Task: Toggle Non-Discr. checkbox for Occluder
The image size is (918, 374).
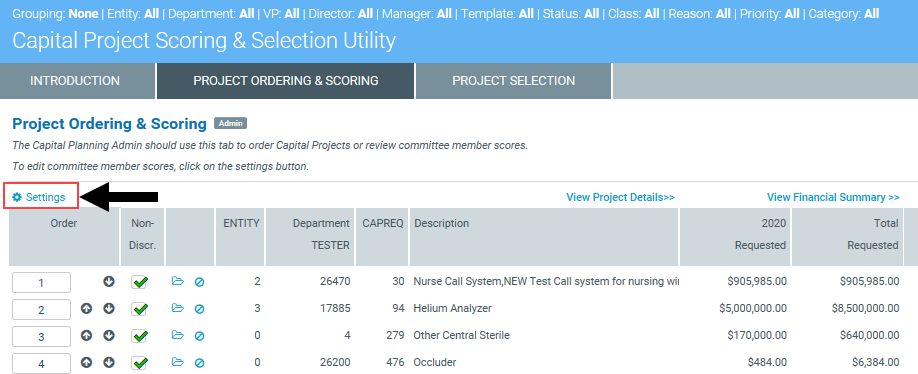Action: coord(139,363)
